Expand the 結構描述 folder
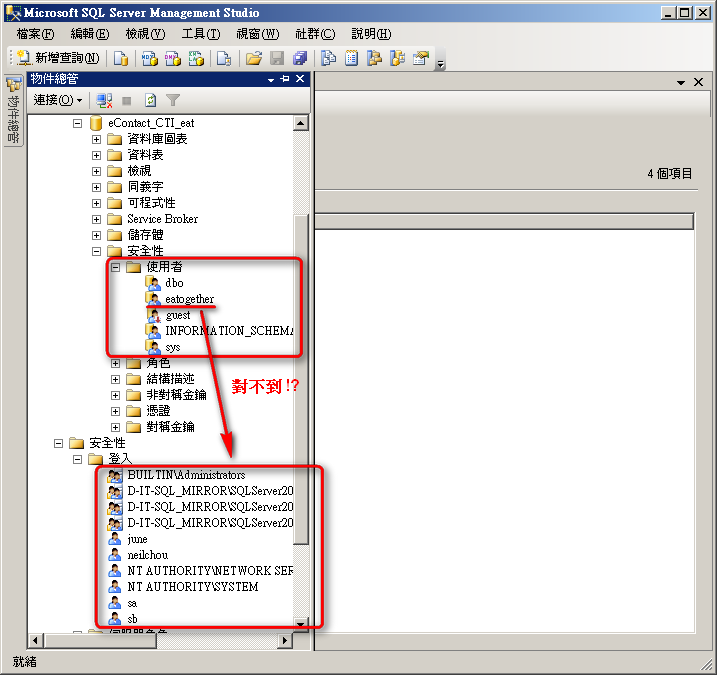Viewport: 717px width, 675px height. click(116, 380)
